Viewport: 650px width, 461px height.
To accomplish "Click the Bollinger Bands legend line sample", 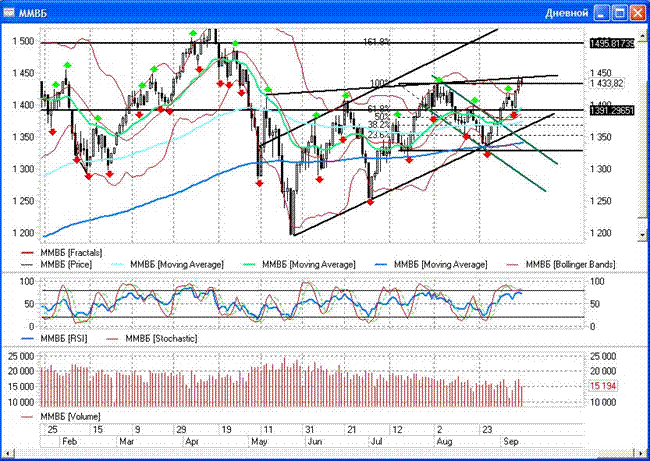I will [512, 264].
